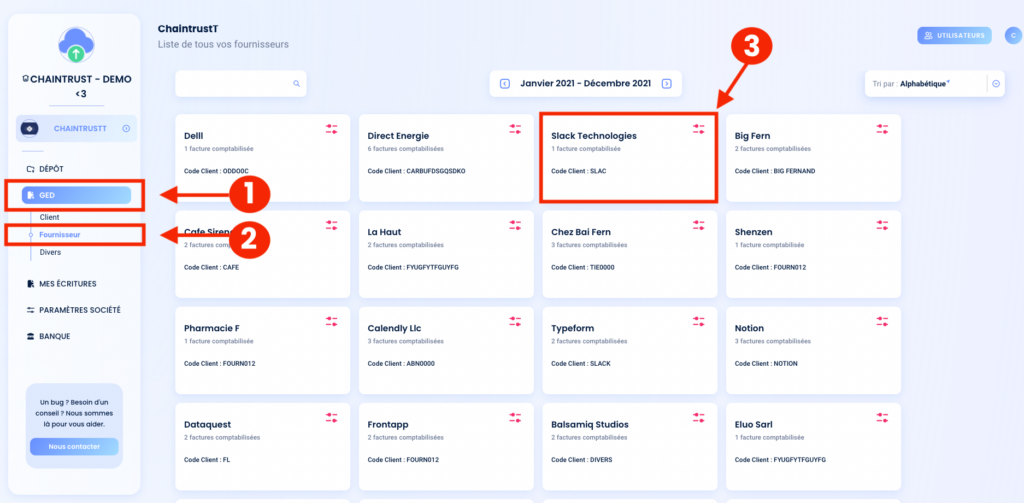
Task: Open the Janvier 2021 - Décembre 2021 period selector
Action: (586, 84)
